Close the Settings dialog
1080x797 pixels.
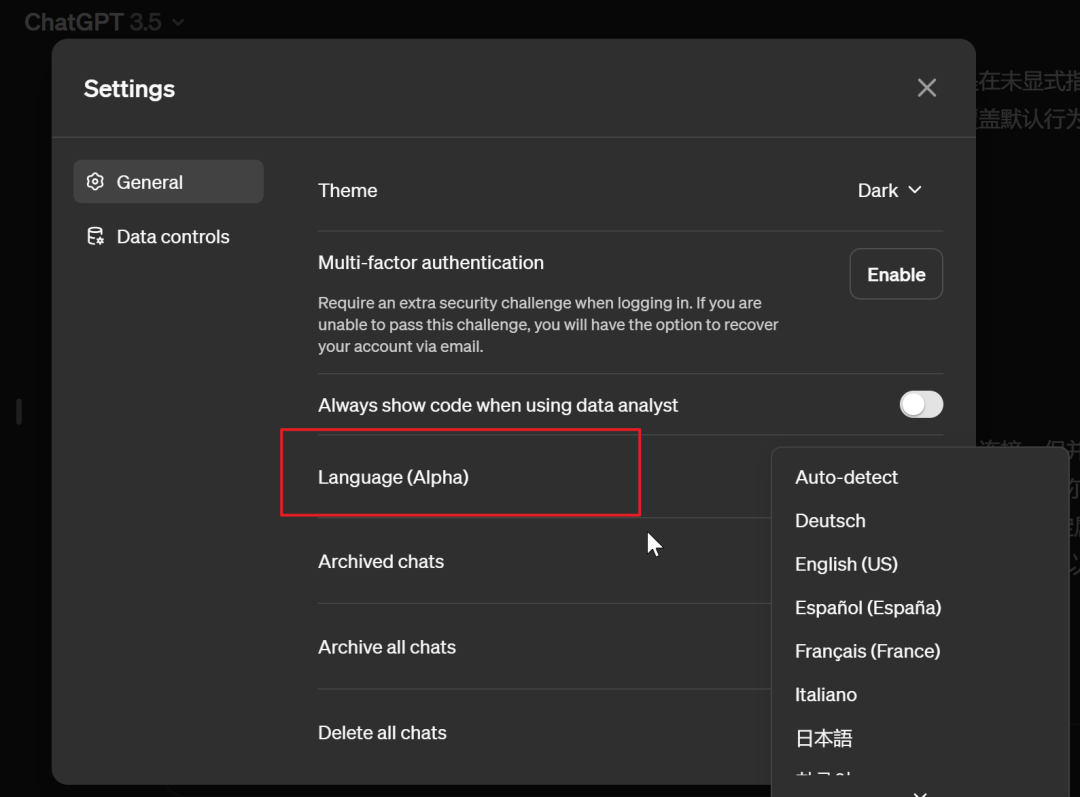(926, 87)
